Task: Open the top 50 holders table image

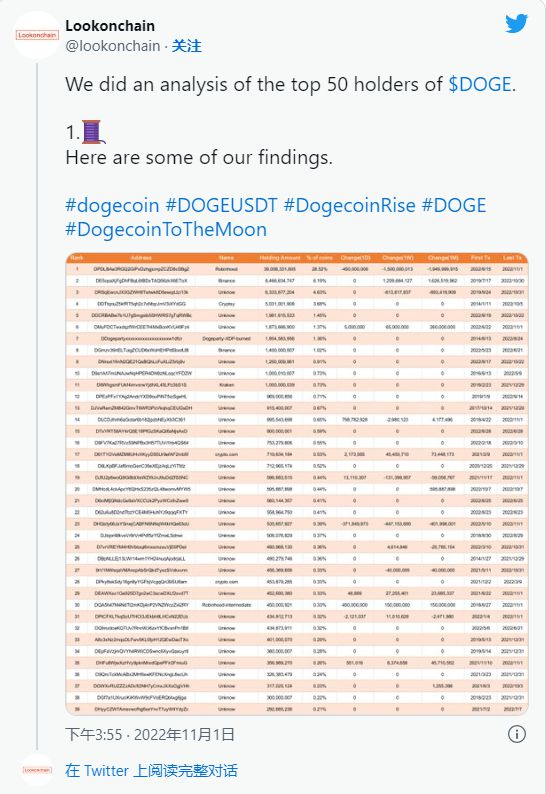Action: coord(297,484)
